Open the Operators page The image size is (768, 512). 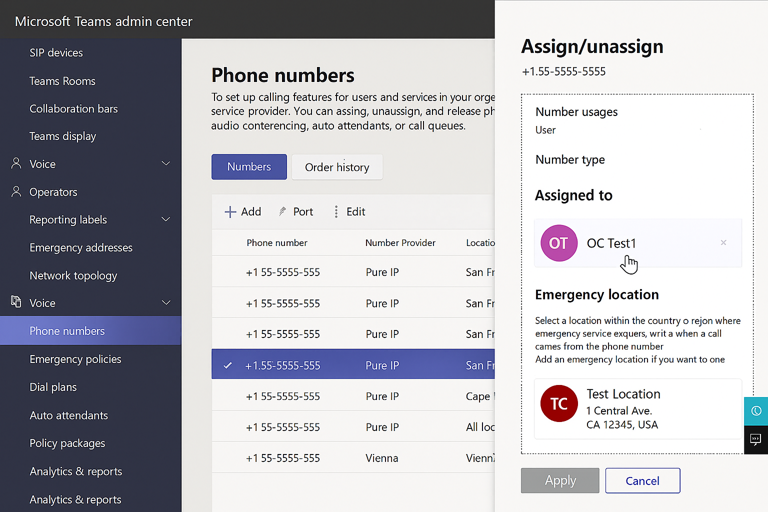[53, 192]
